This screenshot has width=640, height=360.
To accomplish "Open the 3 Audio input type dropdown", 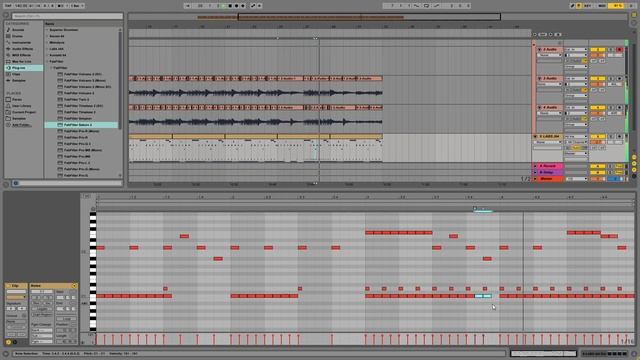I will point(576,78).
